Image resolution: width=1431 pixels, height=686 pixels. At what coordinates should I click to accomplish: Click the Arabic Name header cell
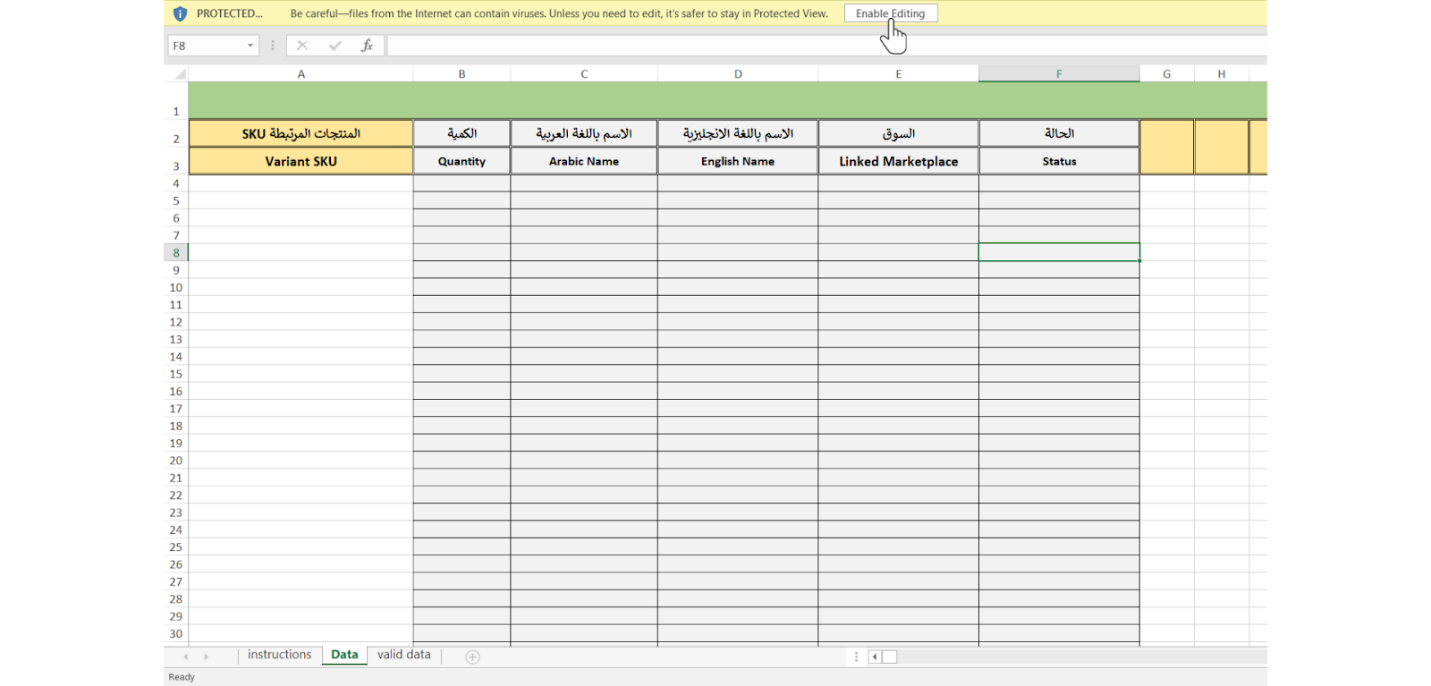tap(584, 161)
